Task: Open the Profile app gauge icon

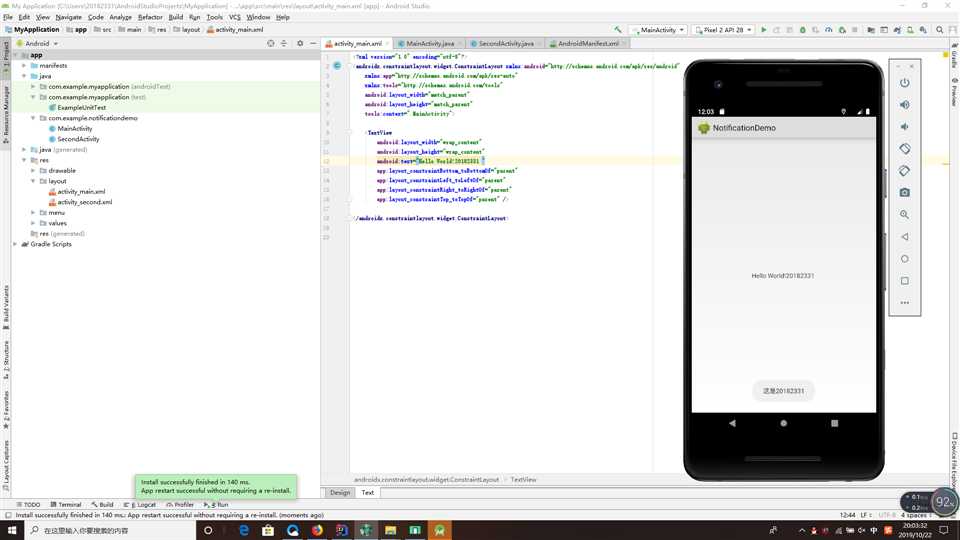Action: (828, 29)
